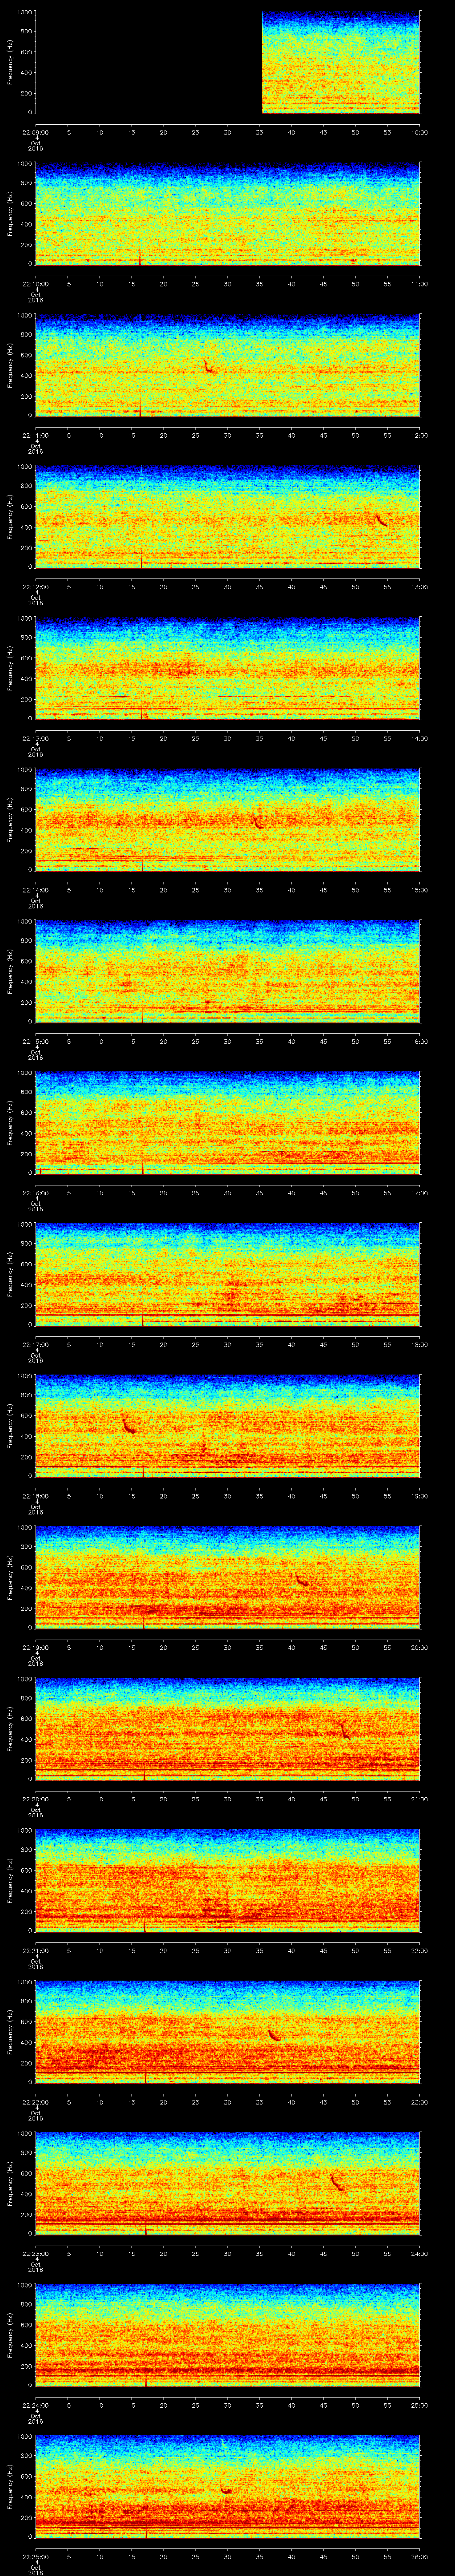This screenshot has height=2576, width=455.
Task: Click the 14:00 end time label
Action: pos(420,738)
